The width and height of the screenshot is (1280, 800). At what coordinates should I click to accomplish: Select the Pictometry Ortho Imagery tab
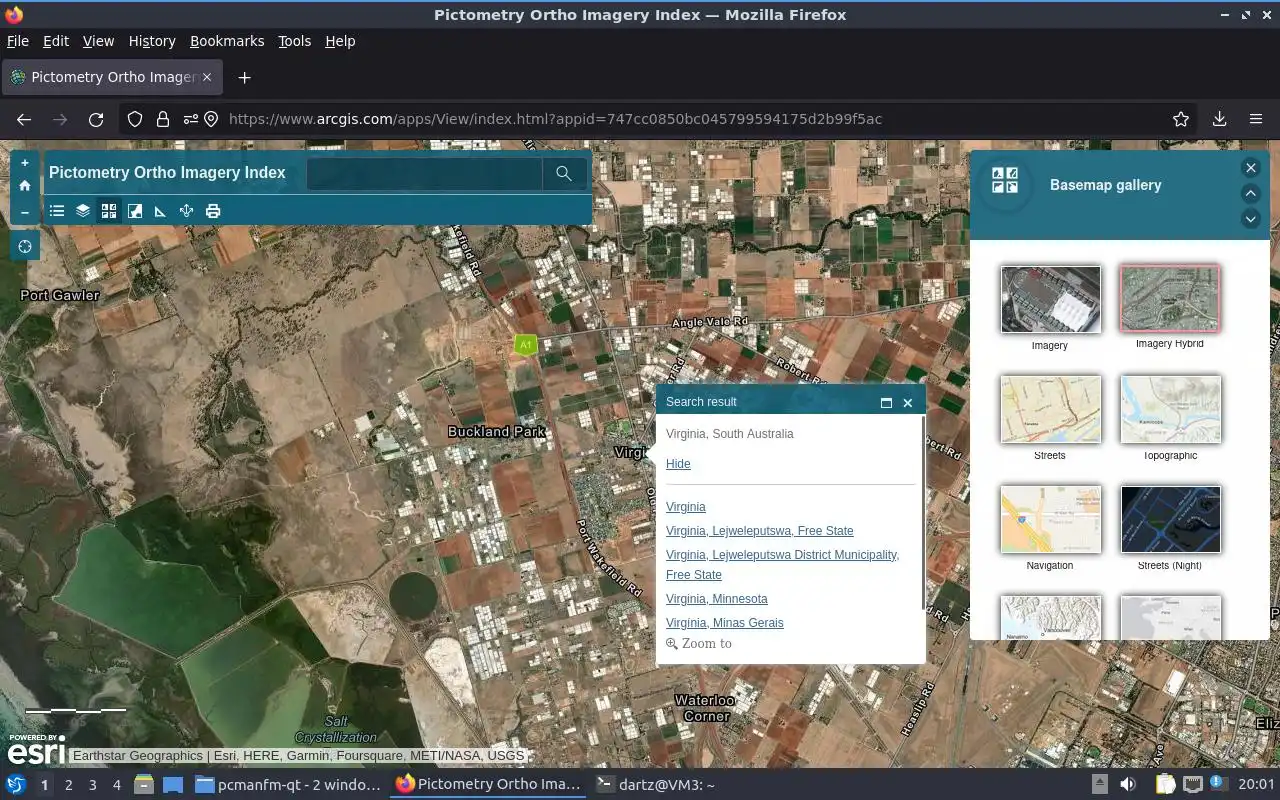tap(111, 77)
